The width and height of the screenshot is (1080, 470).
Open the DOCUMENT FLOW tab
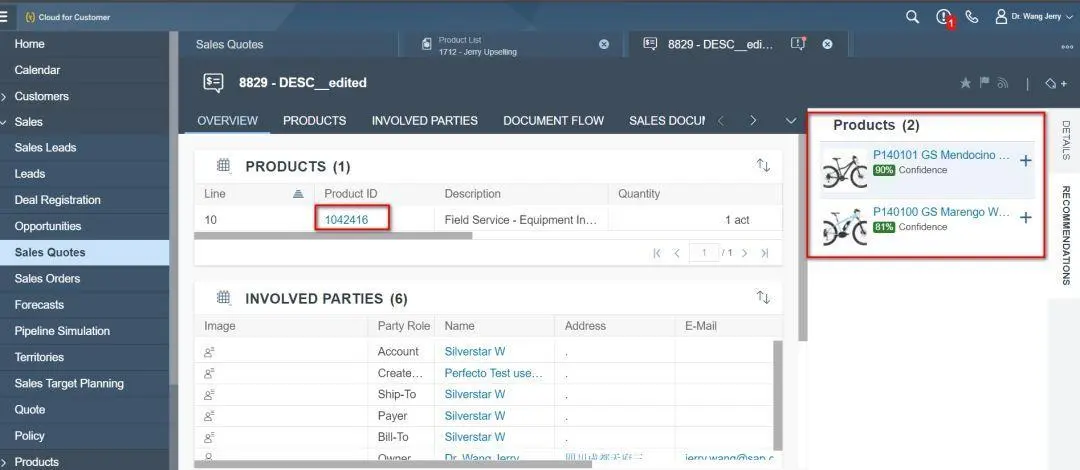pos(553,121)
